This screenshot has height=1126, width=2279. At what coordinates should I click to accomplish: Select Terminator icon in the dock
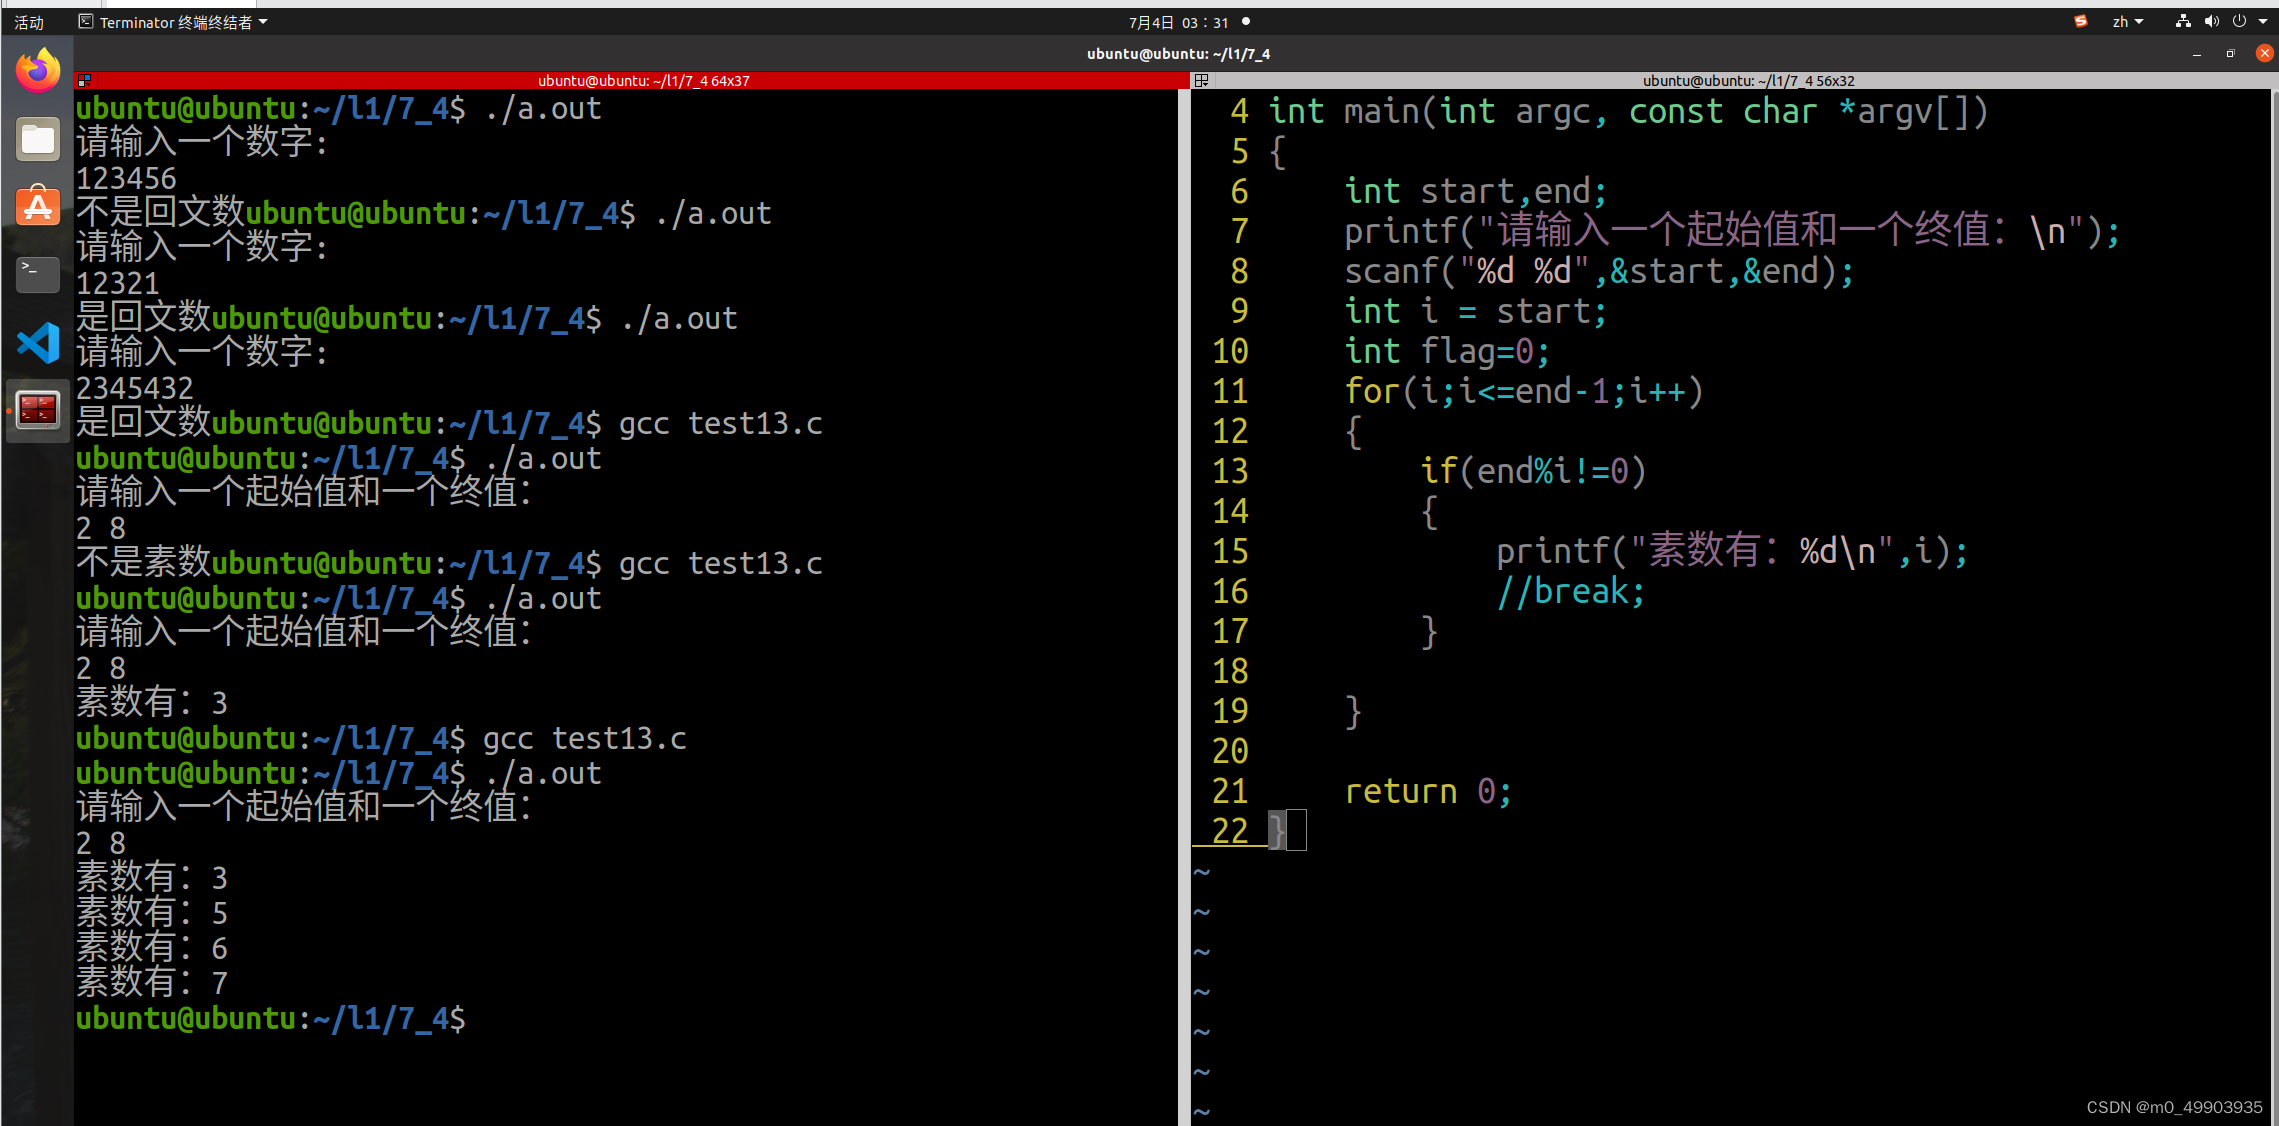click(38, 410)
